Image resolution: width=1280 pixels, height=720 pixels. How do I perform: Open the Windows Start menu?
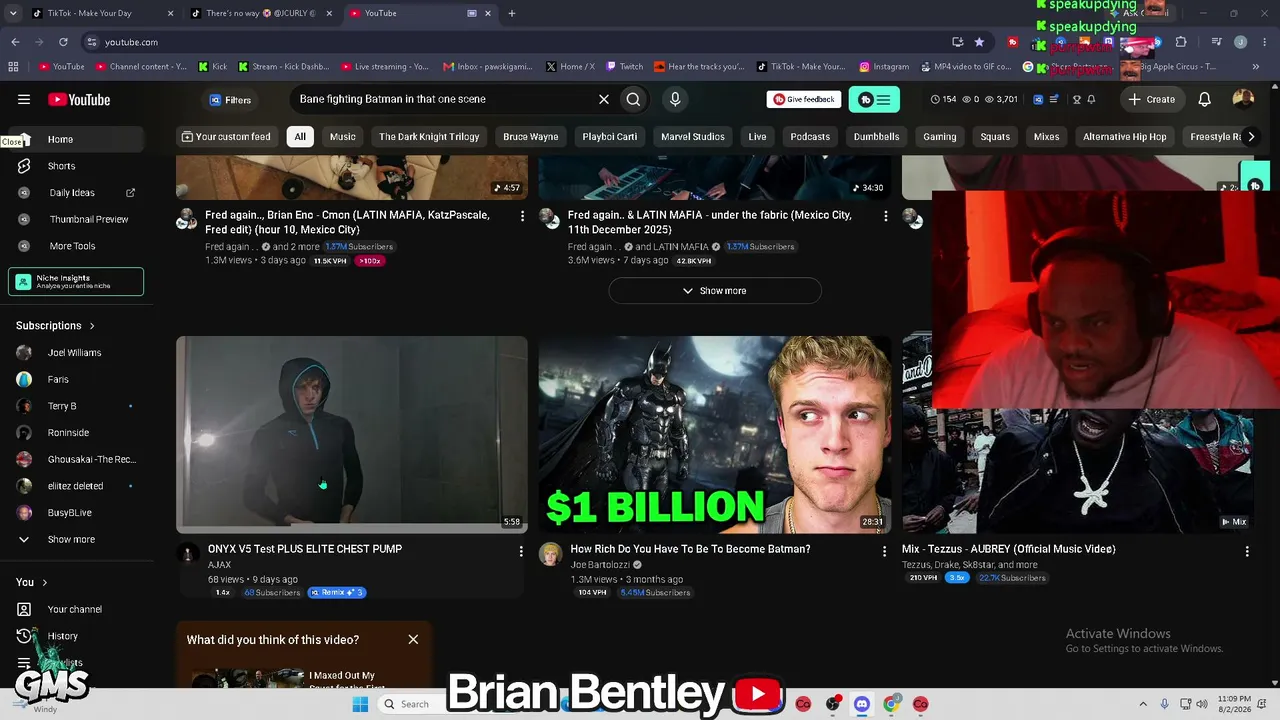(360, 704)
